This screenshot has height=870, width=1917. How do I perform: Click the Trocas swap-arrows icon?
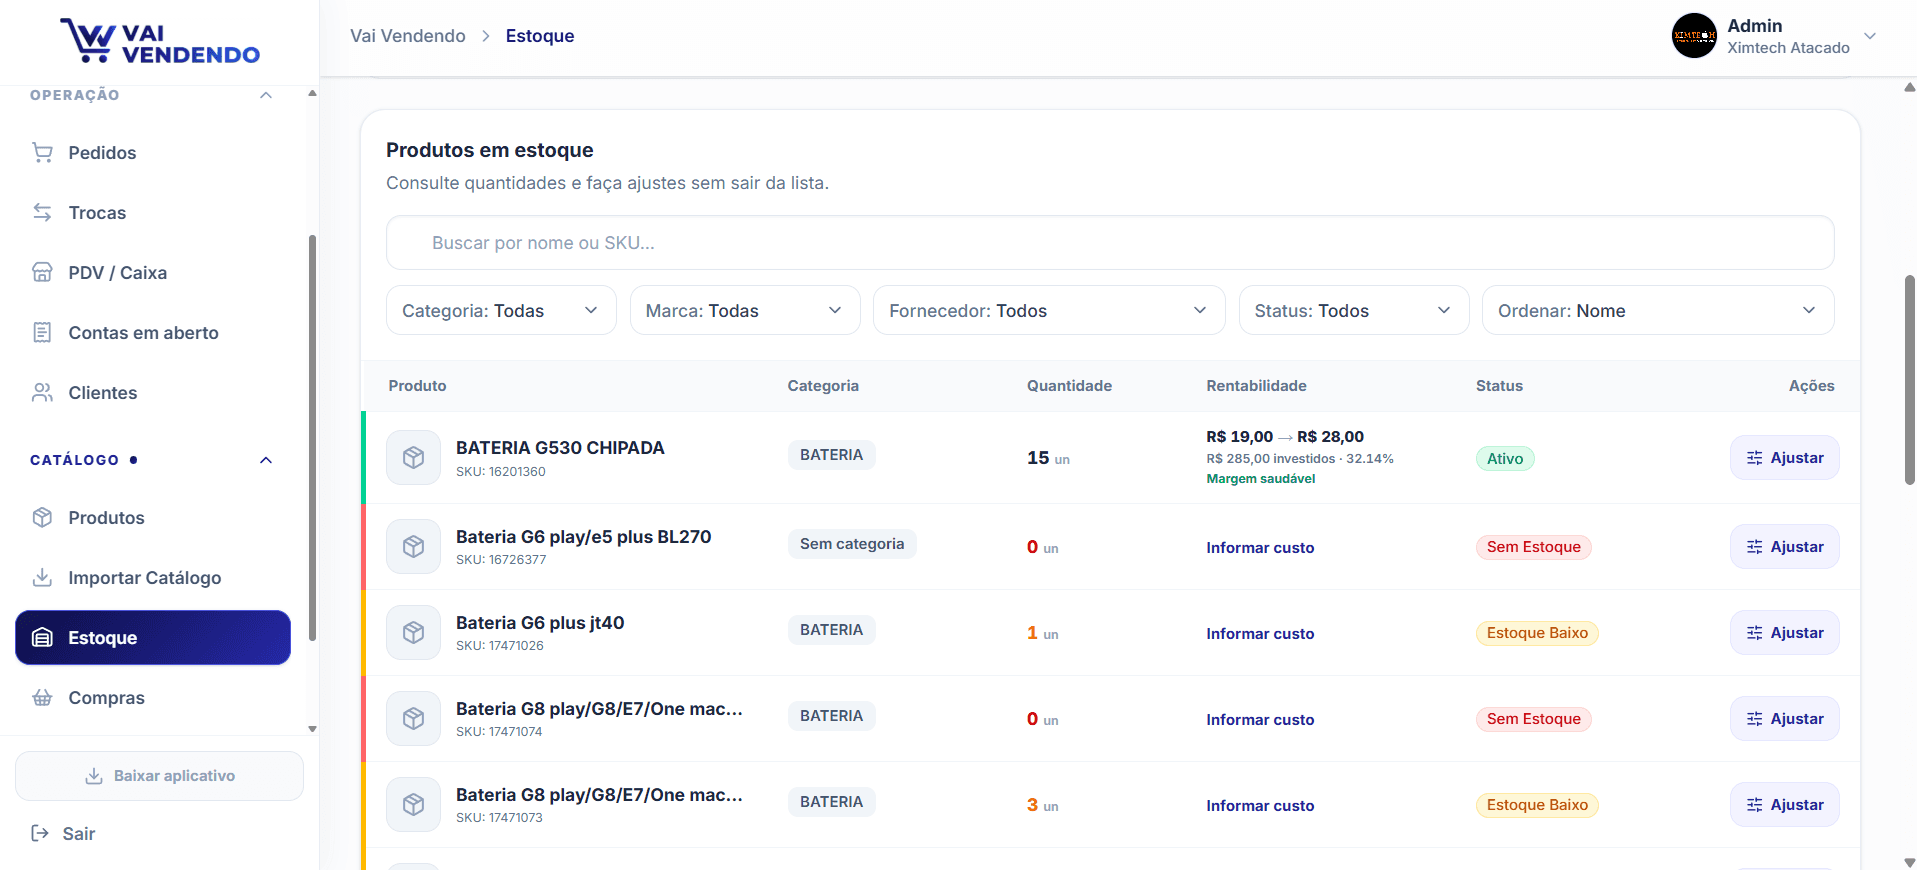pos(42,212)
